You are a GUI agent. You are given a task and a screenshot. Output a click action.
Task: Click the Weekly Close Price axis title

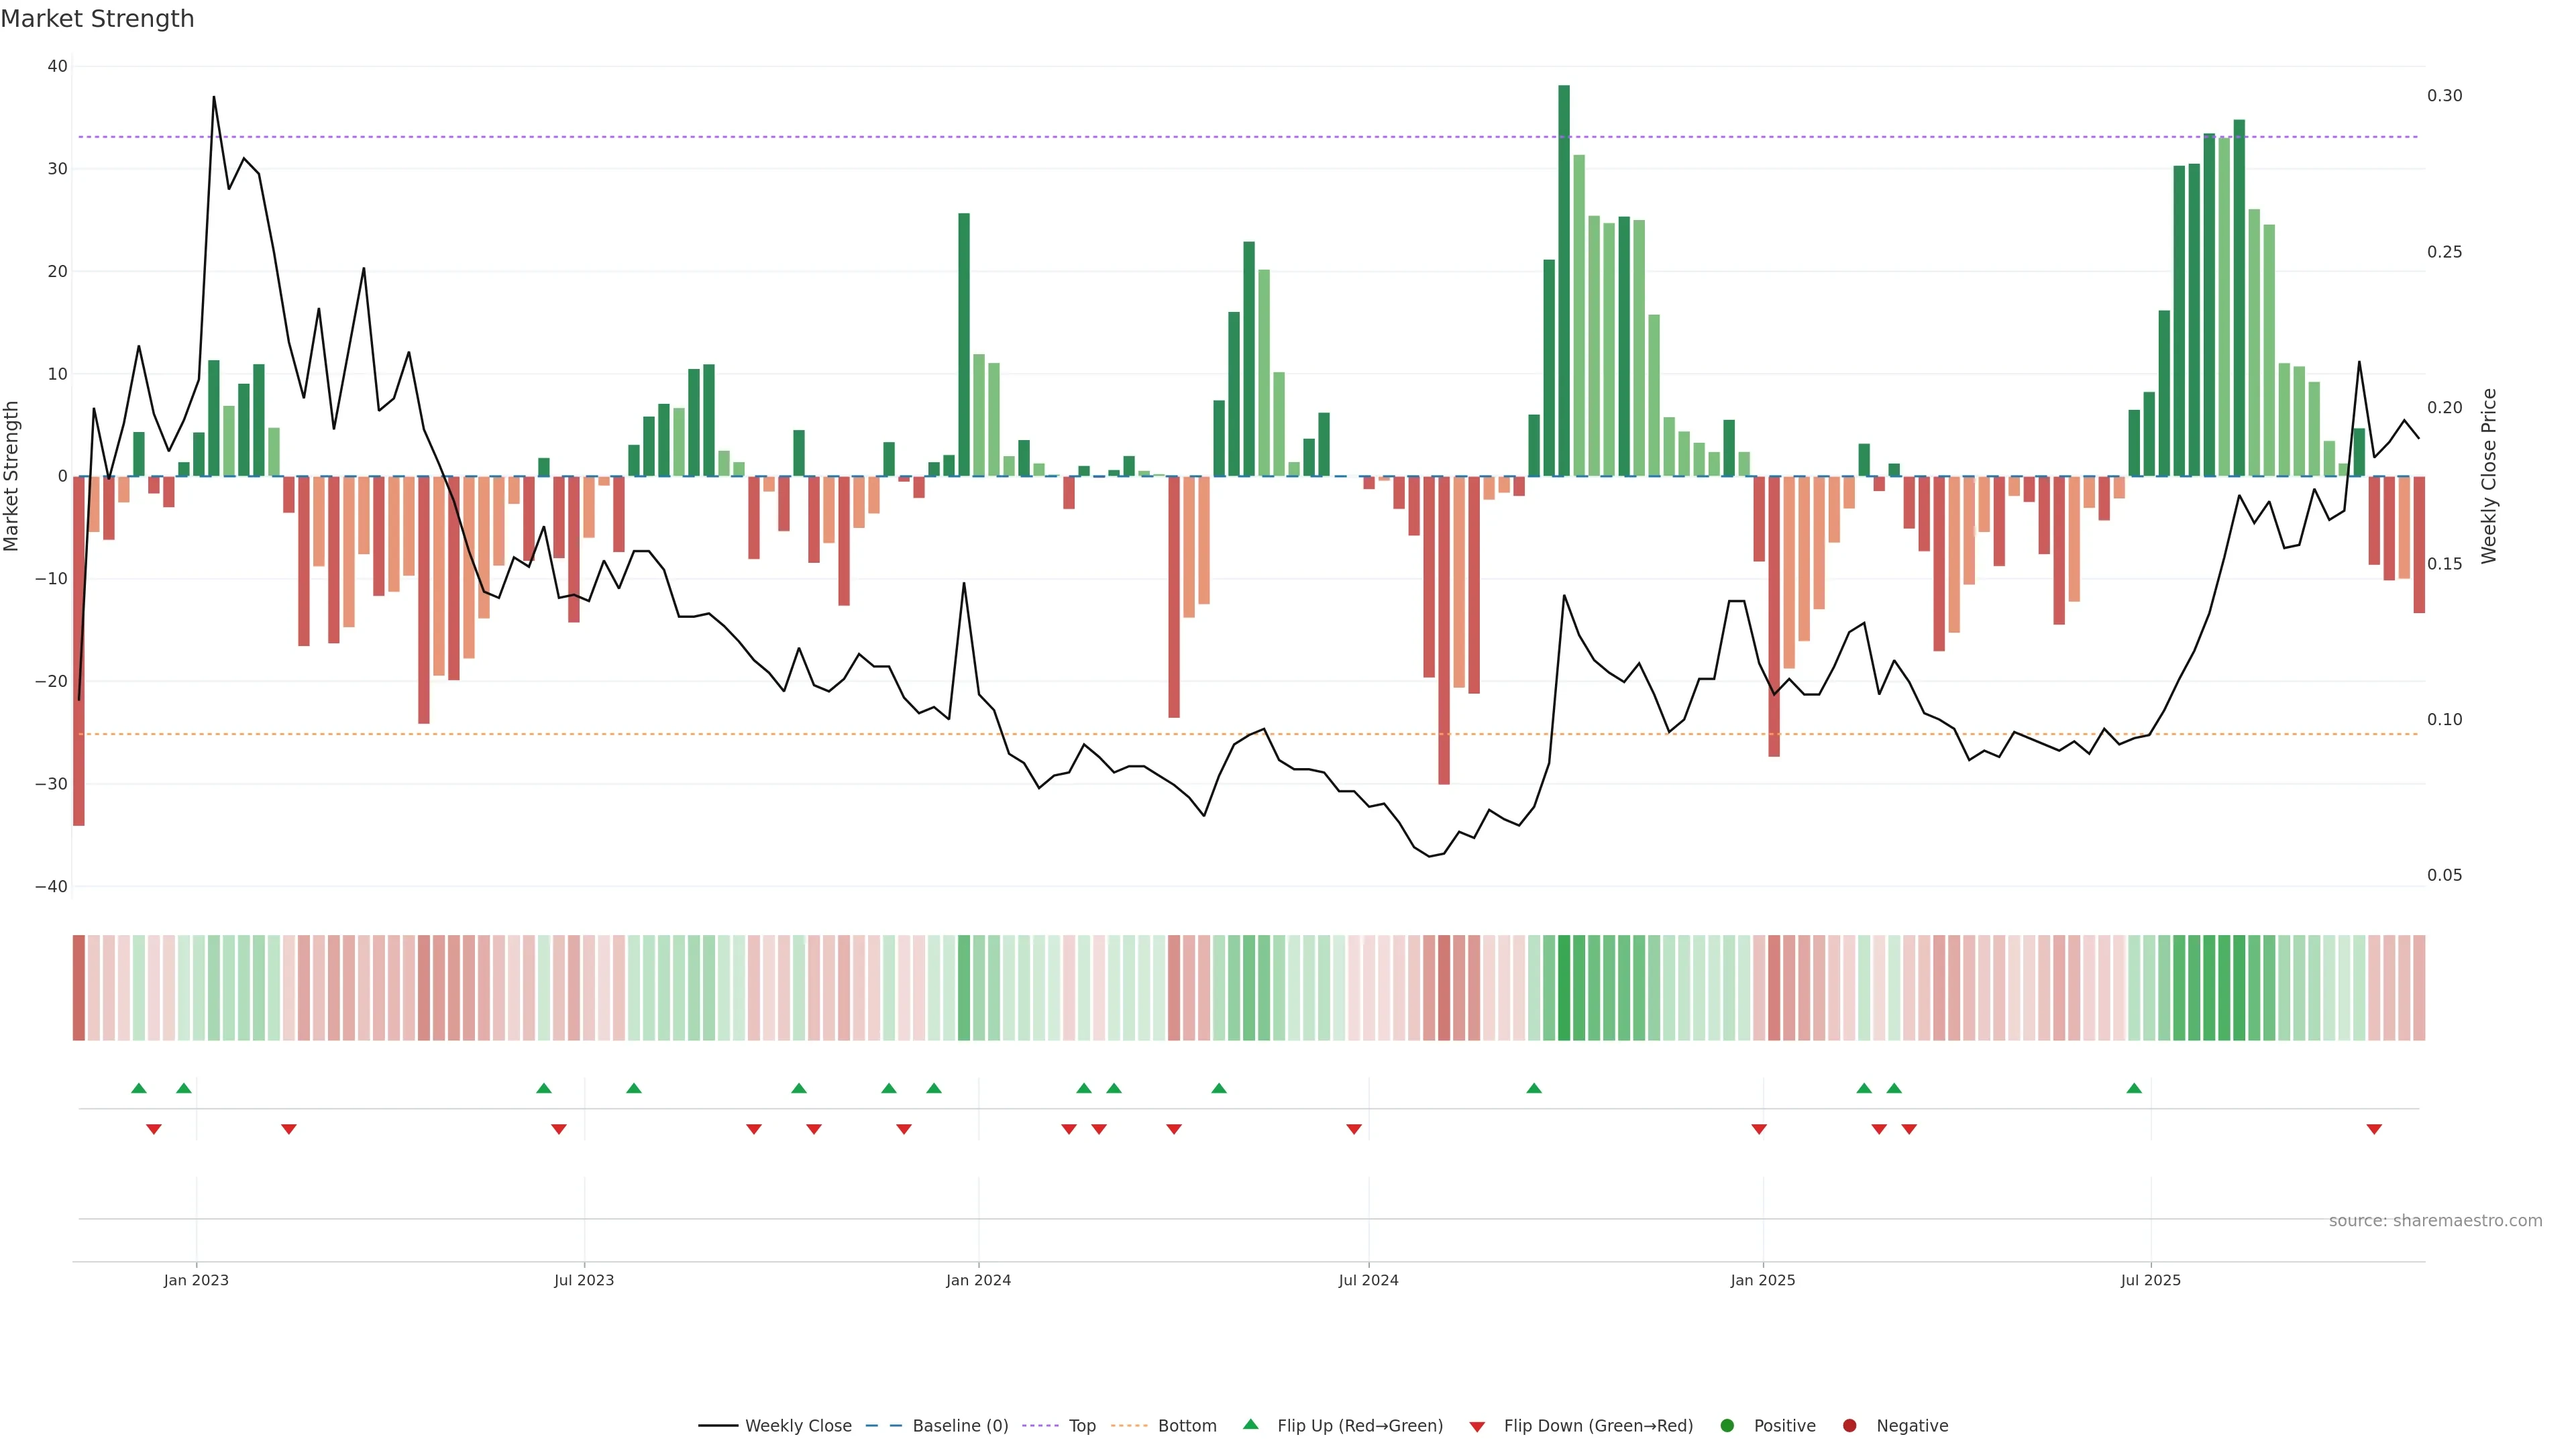click(x=2489, y=476)
